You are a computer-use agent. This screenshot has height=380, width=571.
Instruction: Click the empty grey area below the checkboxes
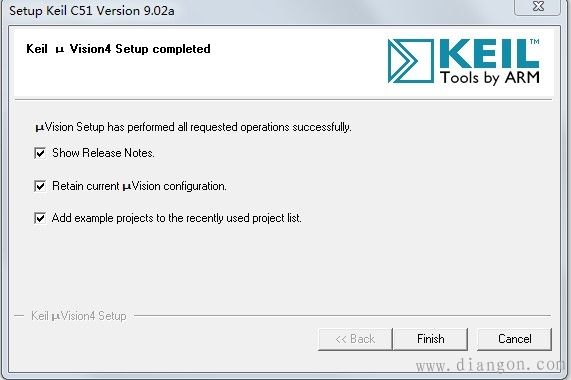click(x=284, y=269)
